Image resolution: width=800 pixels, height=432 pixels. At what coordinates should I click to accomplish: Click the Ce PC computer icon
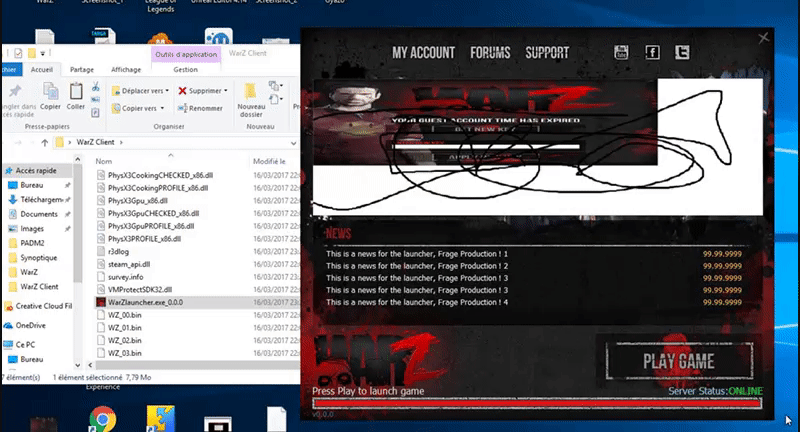8,345
